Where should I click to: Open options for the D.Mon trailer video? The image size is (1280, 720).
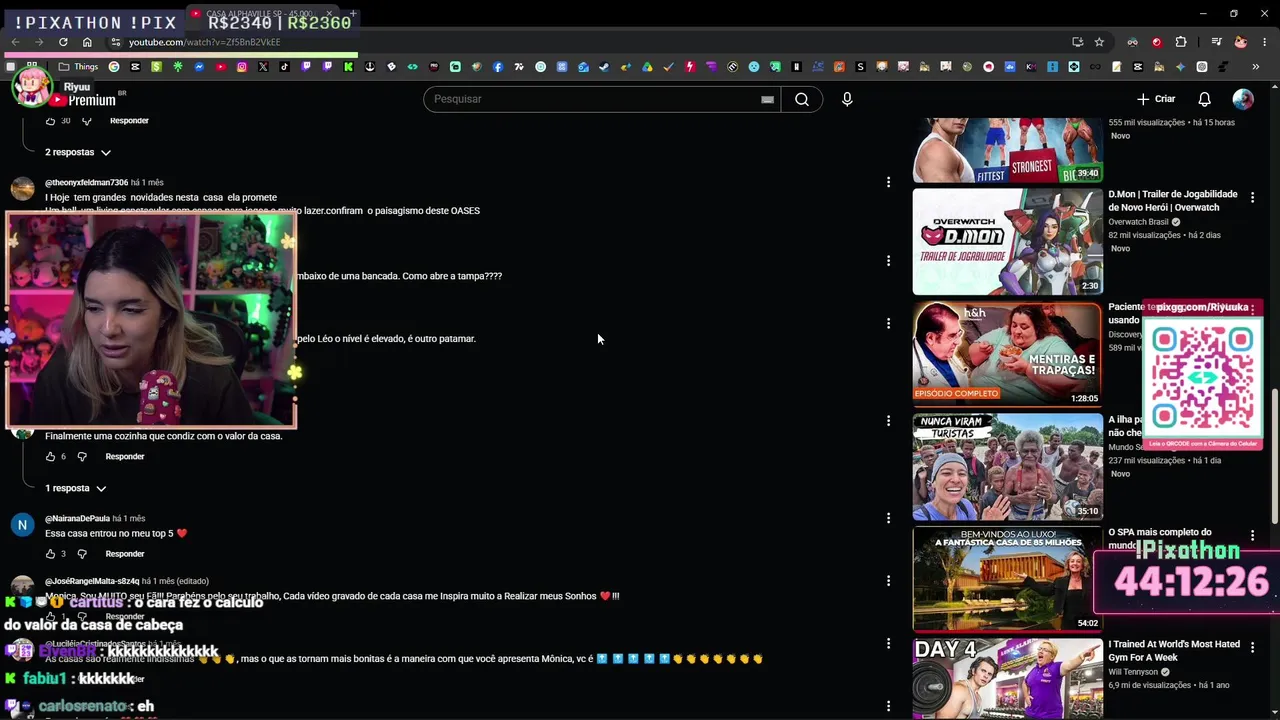[x=1252, y=198]
